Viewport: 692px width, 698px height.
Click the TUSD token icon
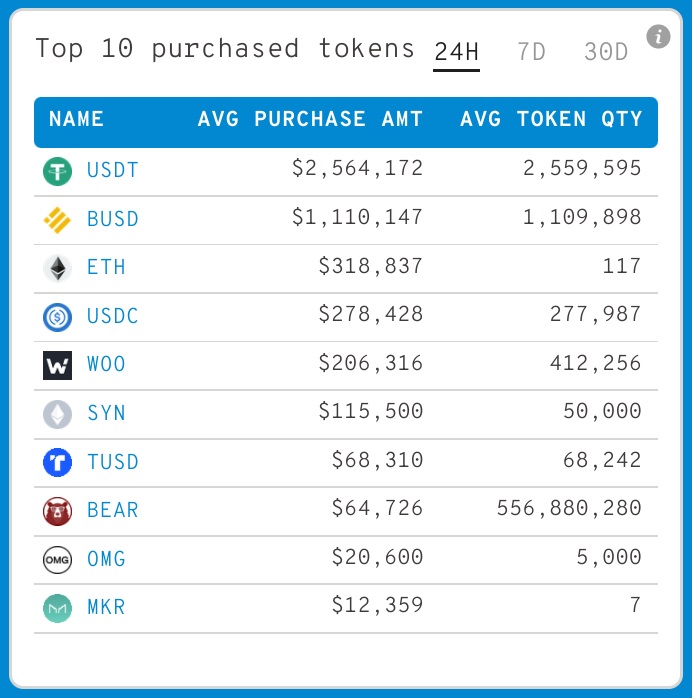(x=58, y=462)
